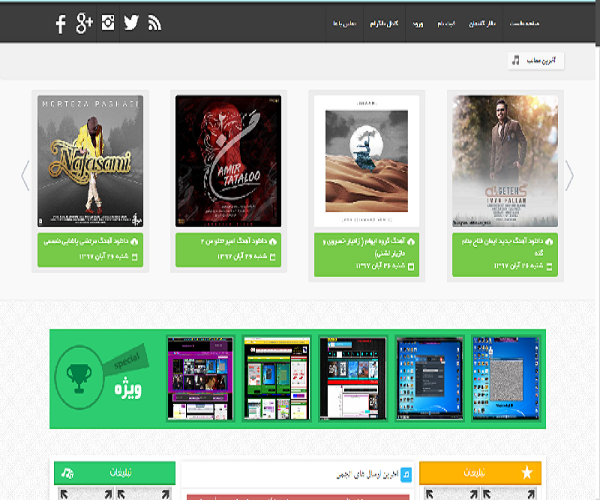Click home icon on the desert cover post title
600x500 pixels.
click(x=411, y=241)
